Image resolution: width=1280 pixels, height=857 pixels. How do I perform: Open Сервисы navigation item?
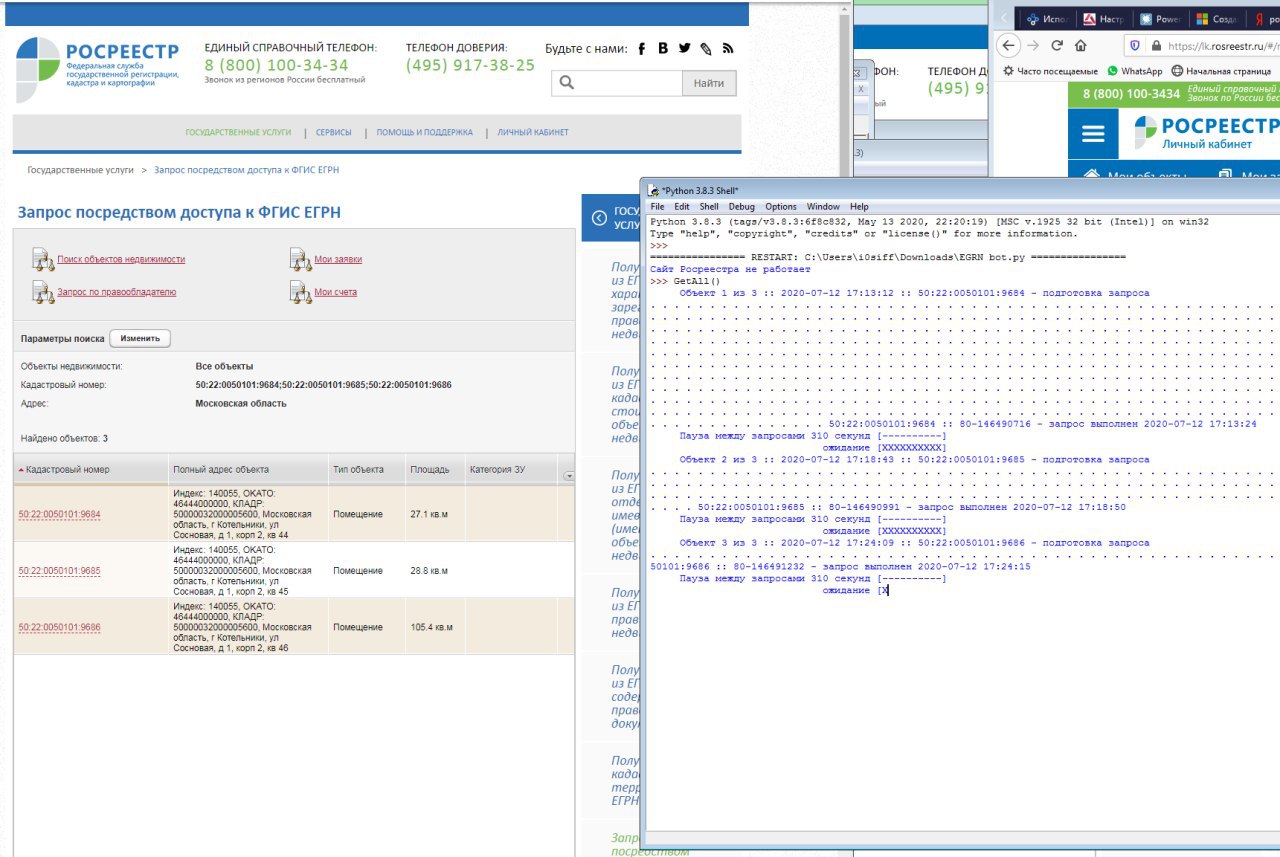(333, 132)
